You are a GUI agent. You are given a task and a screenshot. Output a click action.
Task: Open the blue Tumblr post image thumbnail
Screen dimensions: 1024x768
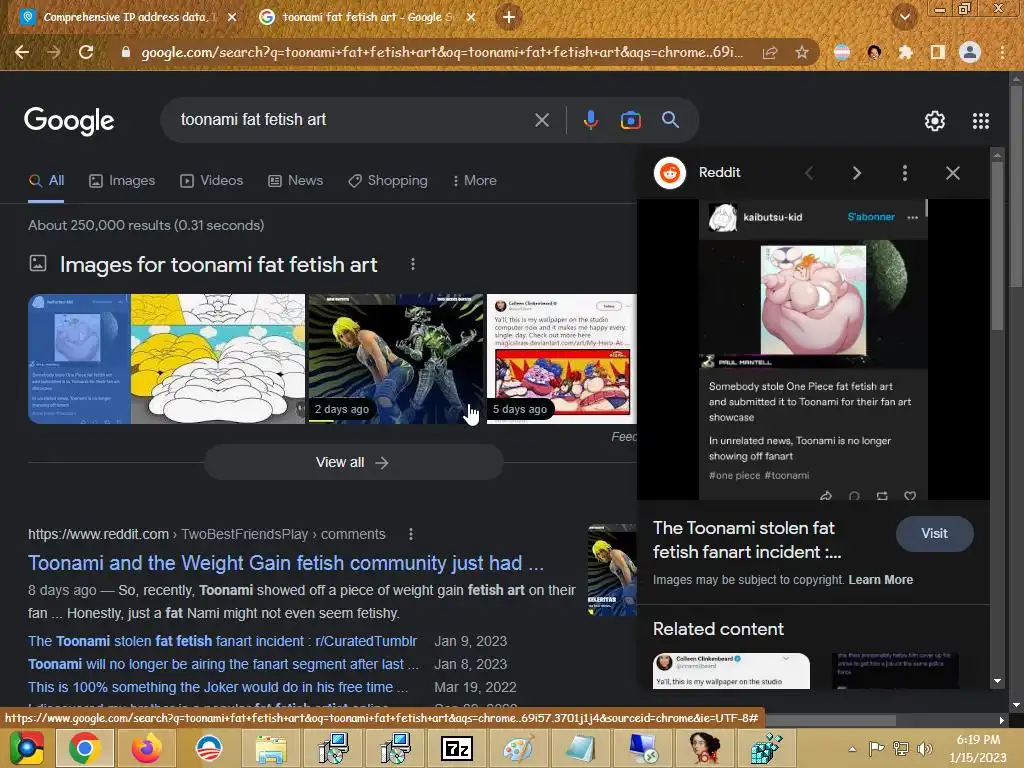[x=79, y=359]
